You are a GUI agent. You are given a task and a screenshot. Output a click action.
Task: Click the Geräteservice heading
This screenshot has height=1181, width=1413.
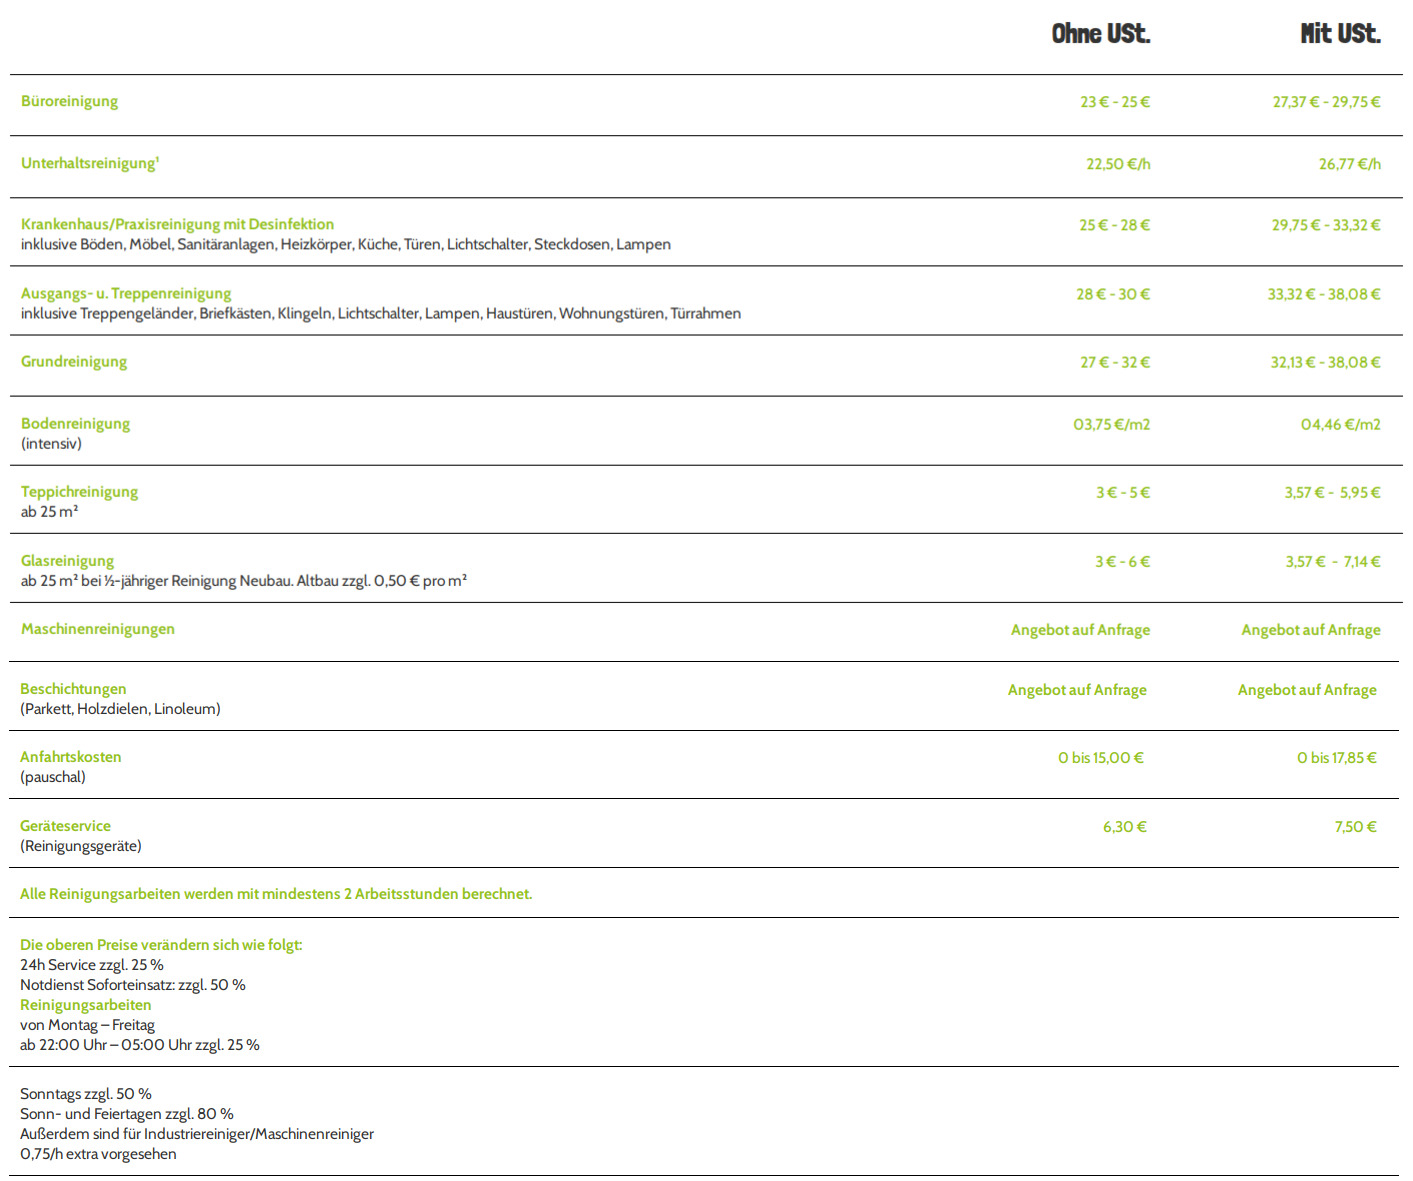[65, 826]
